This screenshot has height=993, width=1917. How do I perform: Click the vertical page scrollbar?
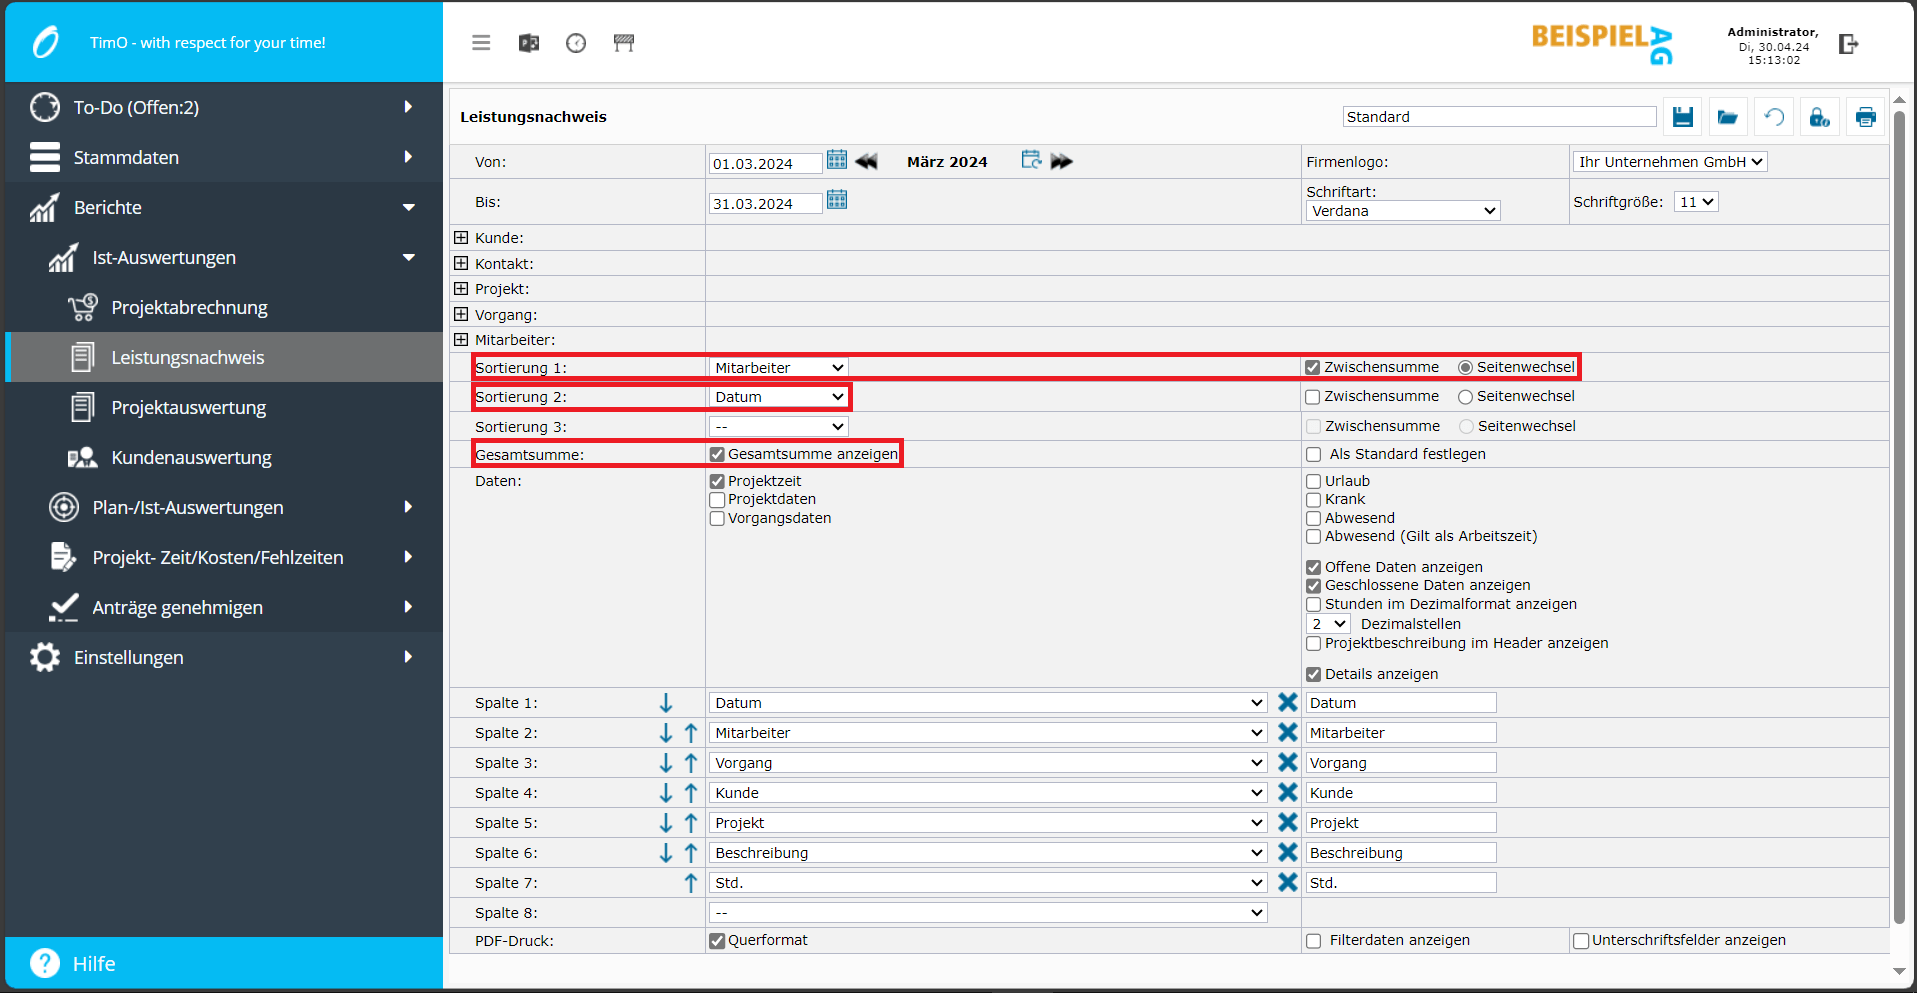tap(1899, 500)
